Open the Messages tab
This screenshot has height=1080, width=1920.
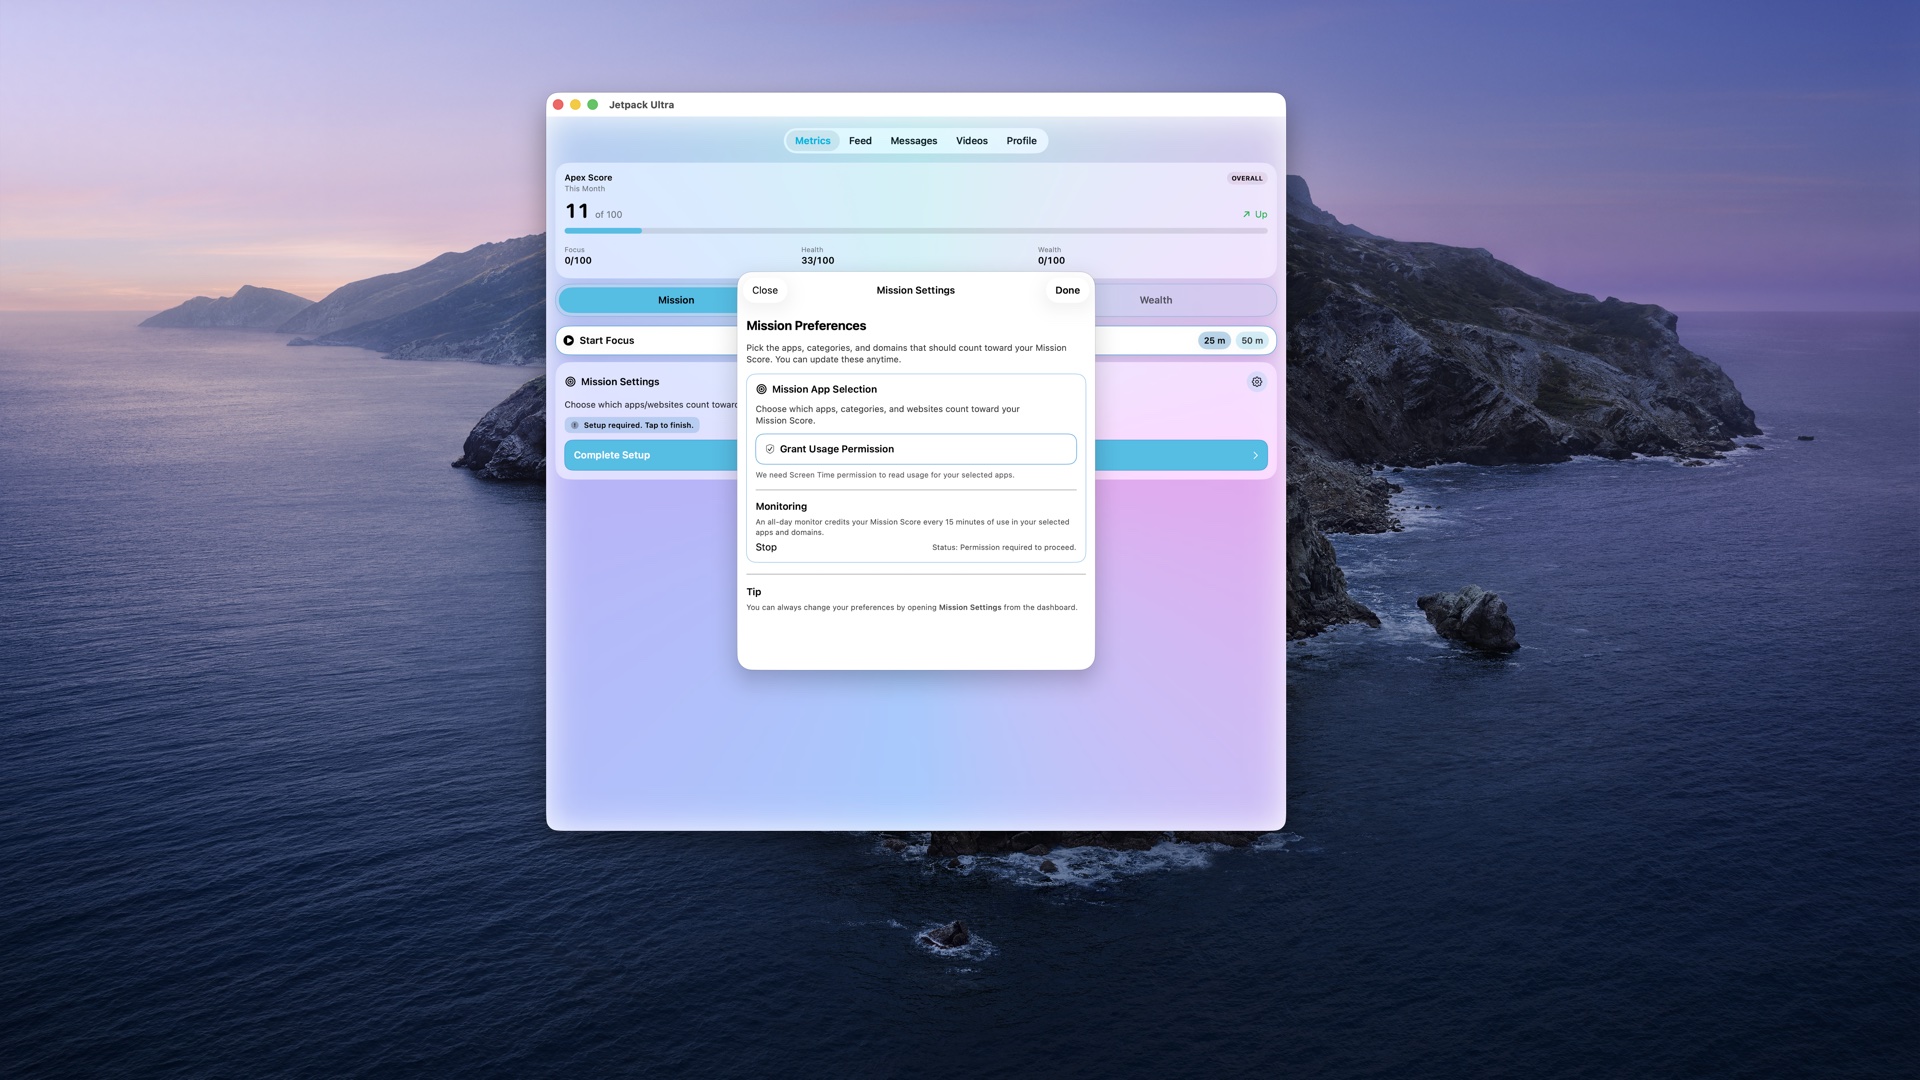coord(914,141)
